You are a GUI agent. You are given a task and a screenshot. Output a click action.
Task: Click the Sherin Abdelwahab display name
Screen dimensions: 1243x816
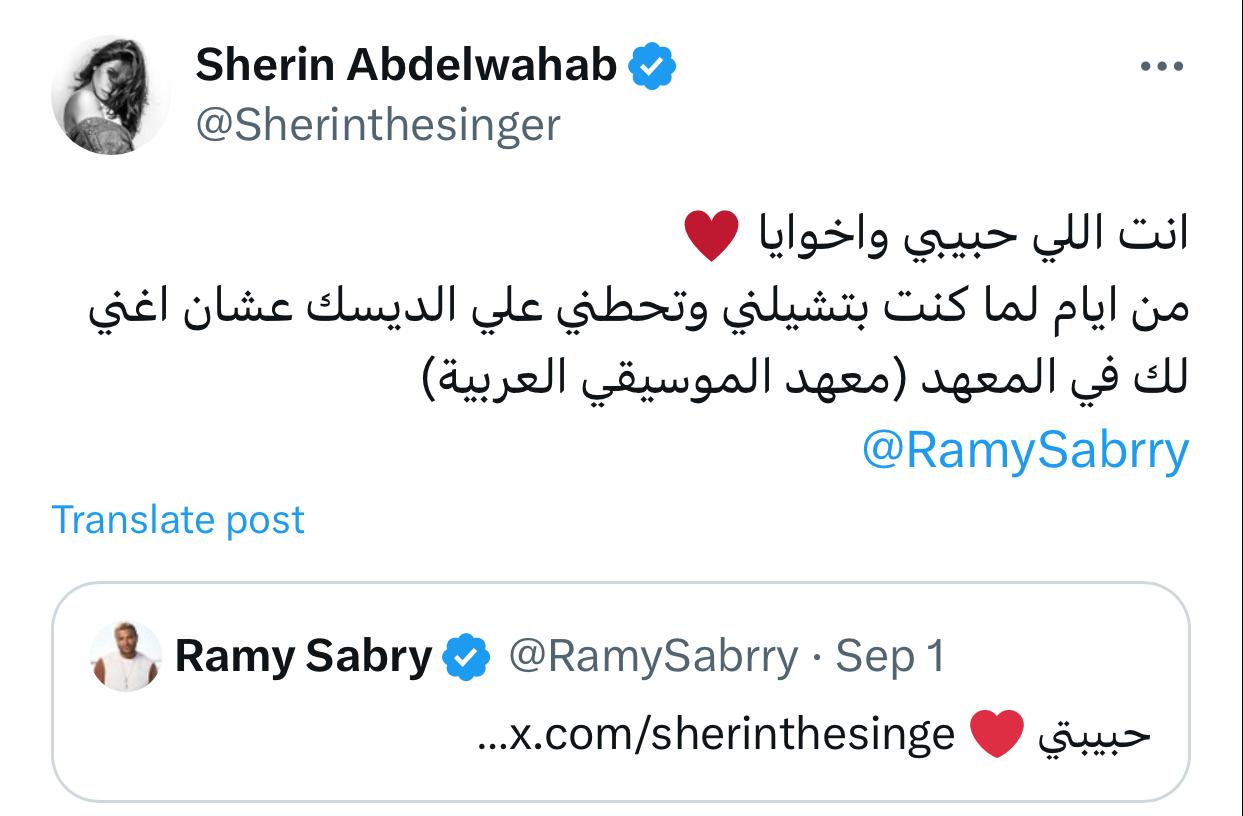click(x=406, y=66)
